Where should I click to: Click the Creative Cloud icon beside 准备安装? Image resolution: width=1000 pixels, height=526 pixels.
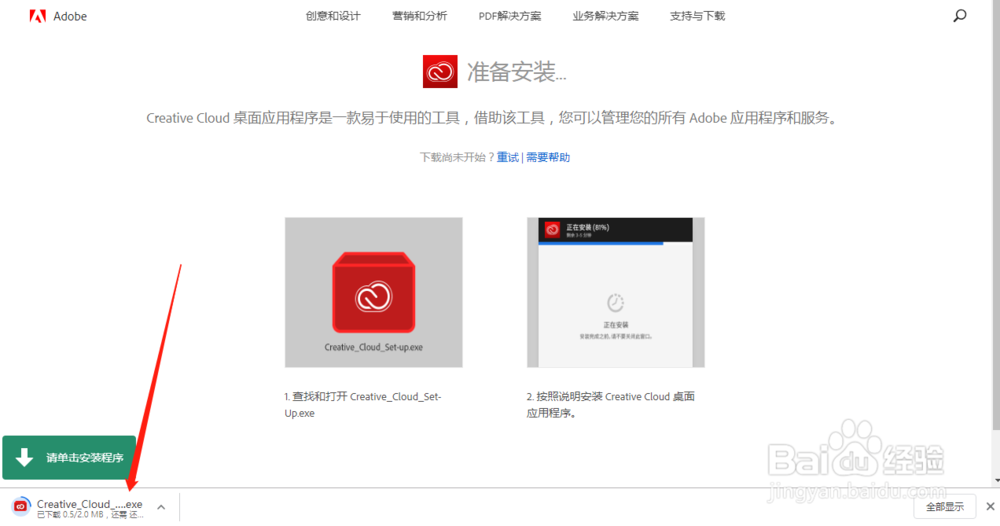point(440,71)
